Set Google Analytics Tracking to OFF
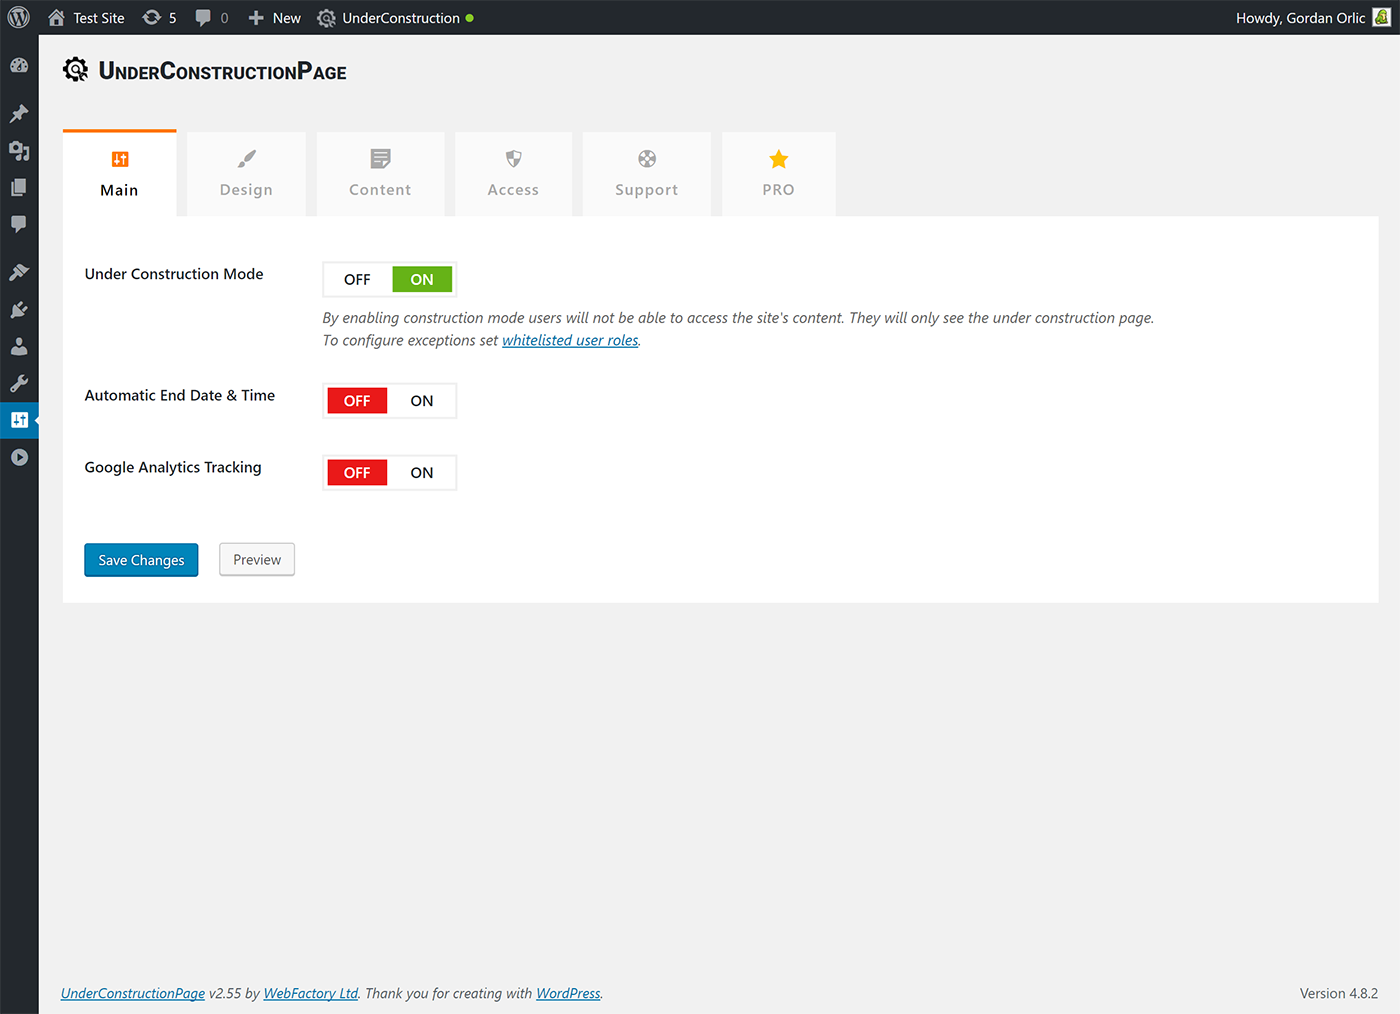The width and height of the screenshot is (1400, 1014). (x=357, y=473)
